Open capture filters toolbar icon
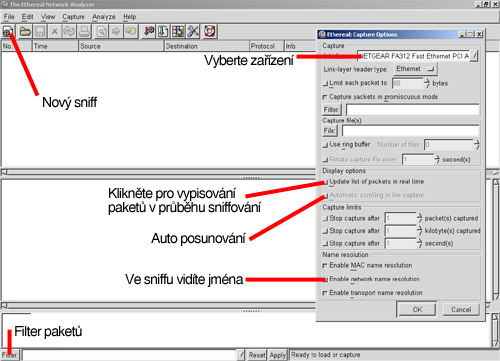This screenshot has height=361, width=500. (148, 31)
